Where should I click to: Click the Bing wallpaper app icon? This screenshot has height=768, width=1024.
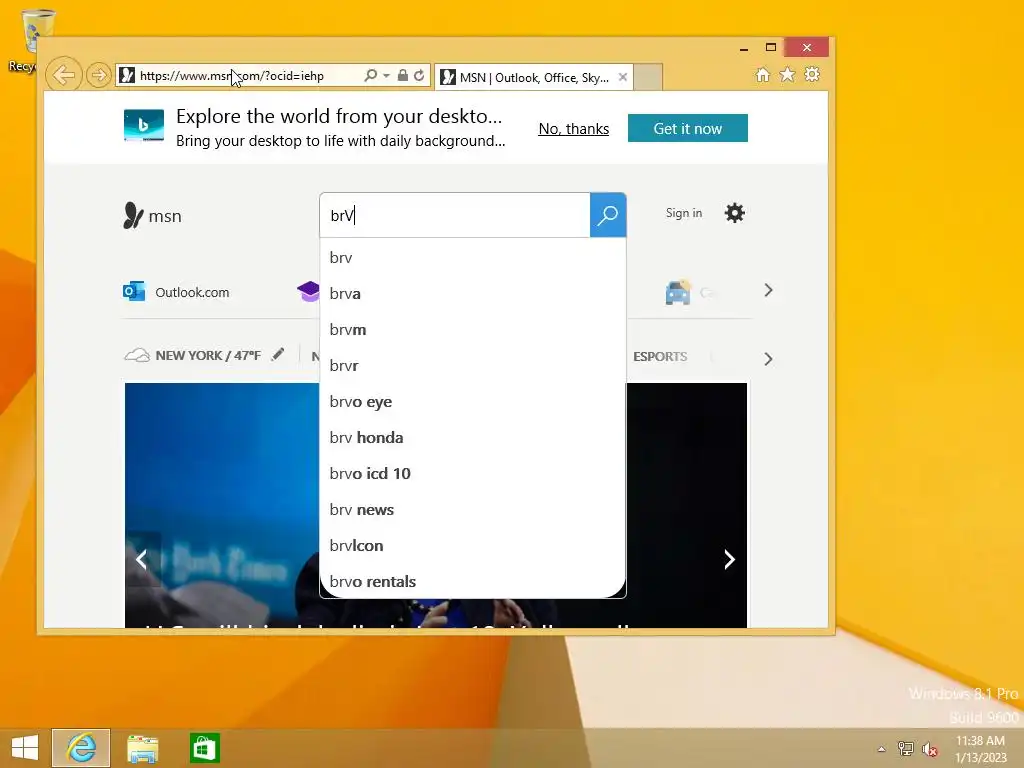coord(144,125)
